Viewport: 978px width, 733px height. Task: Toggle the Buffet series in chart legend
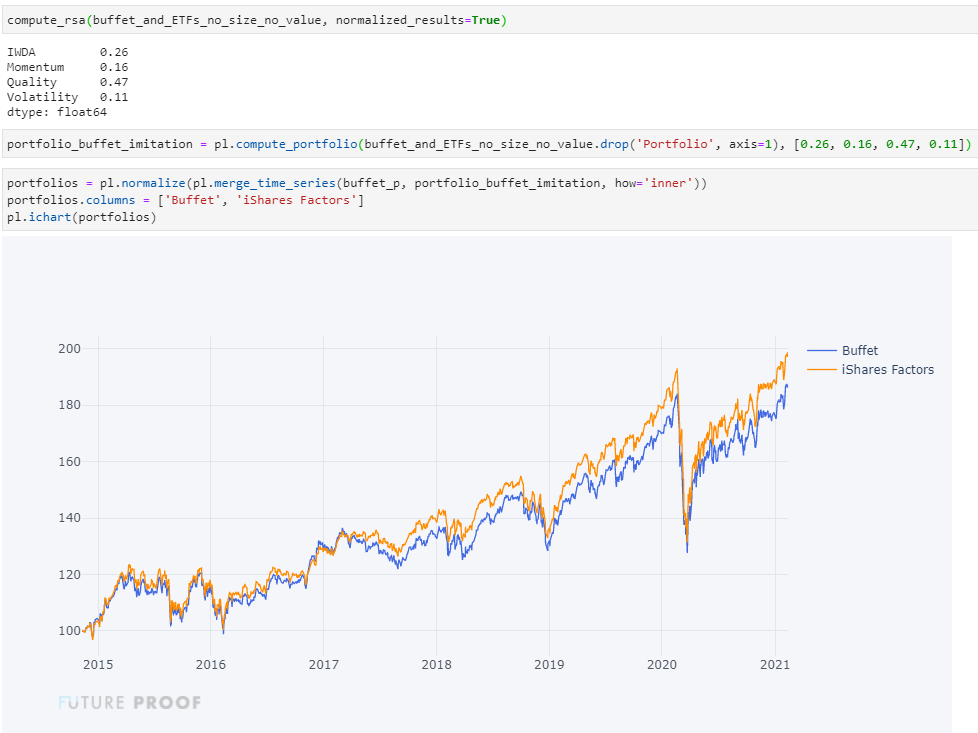point(859,351)
